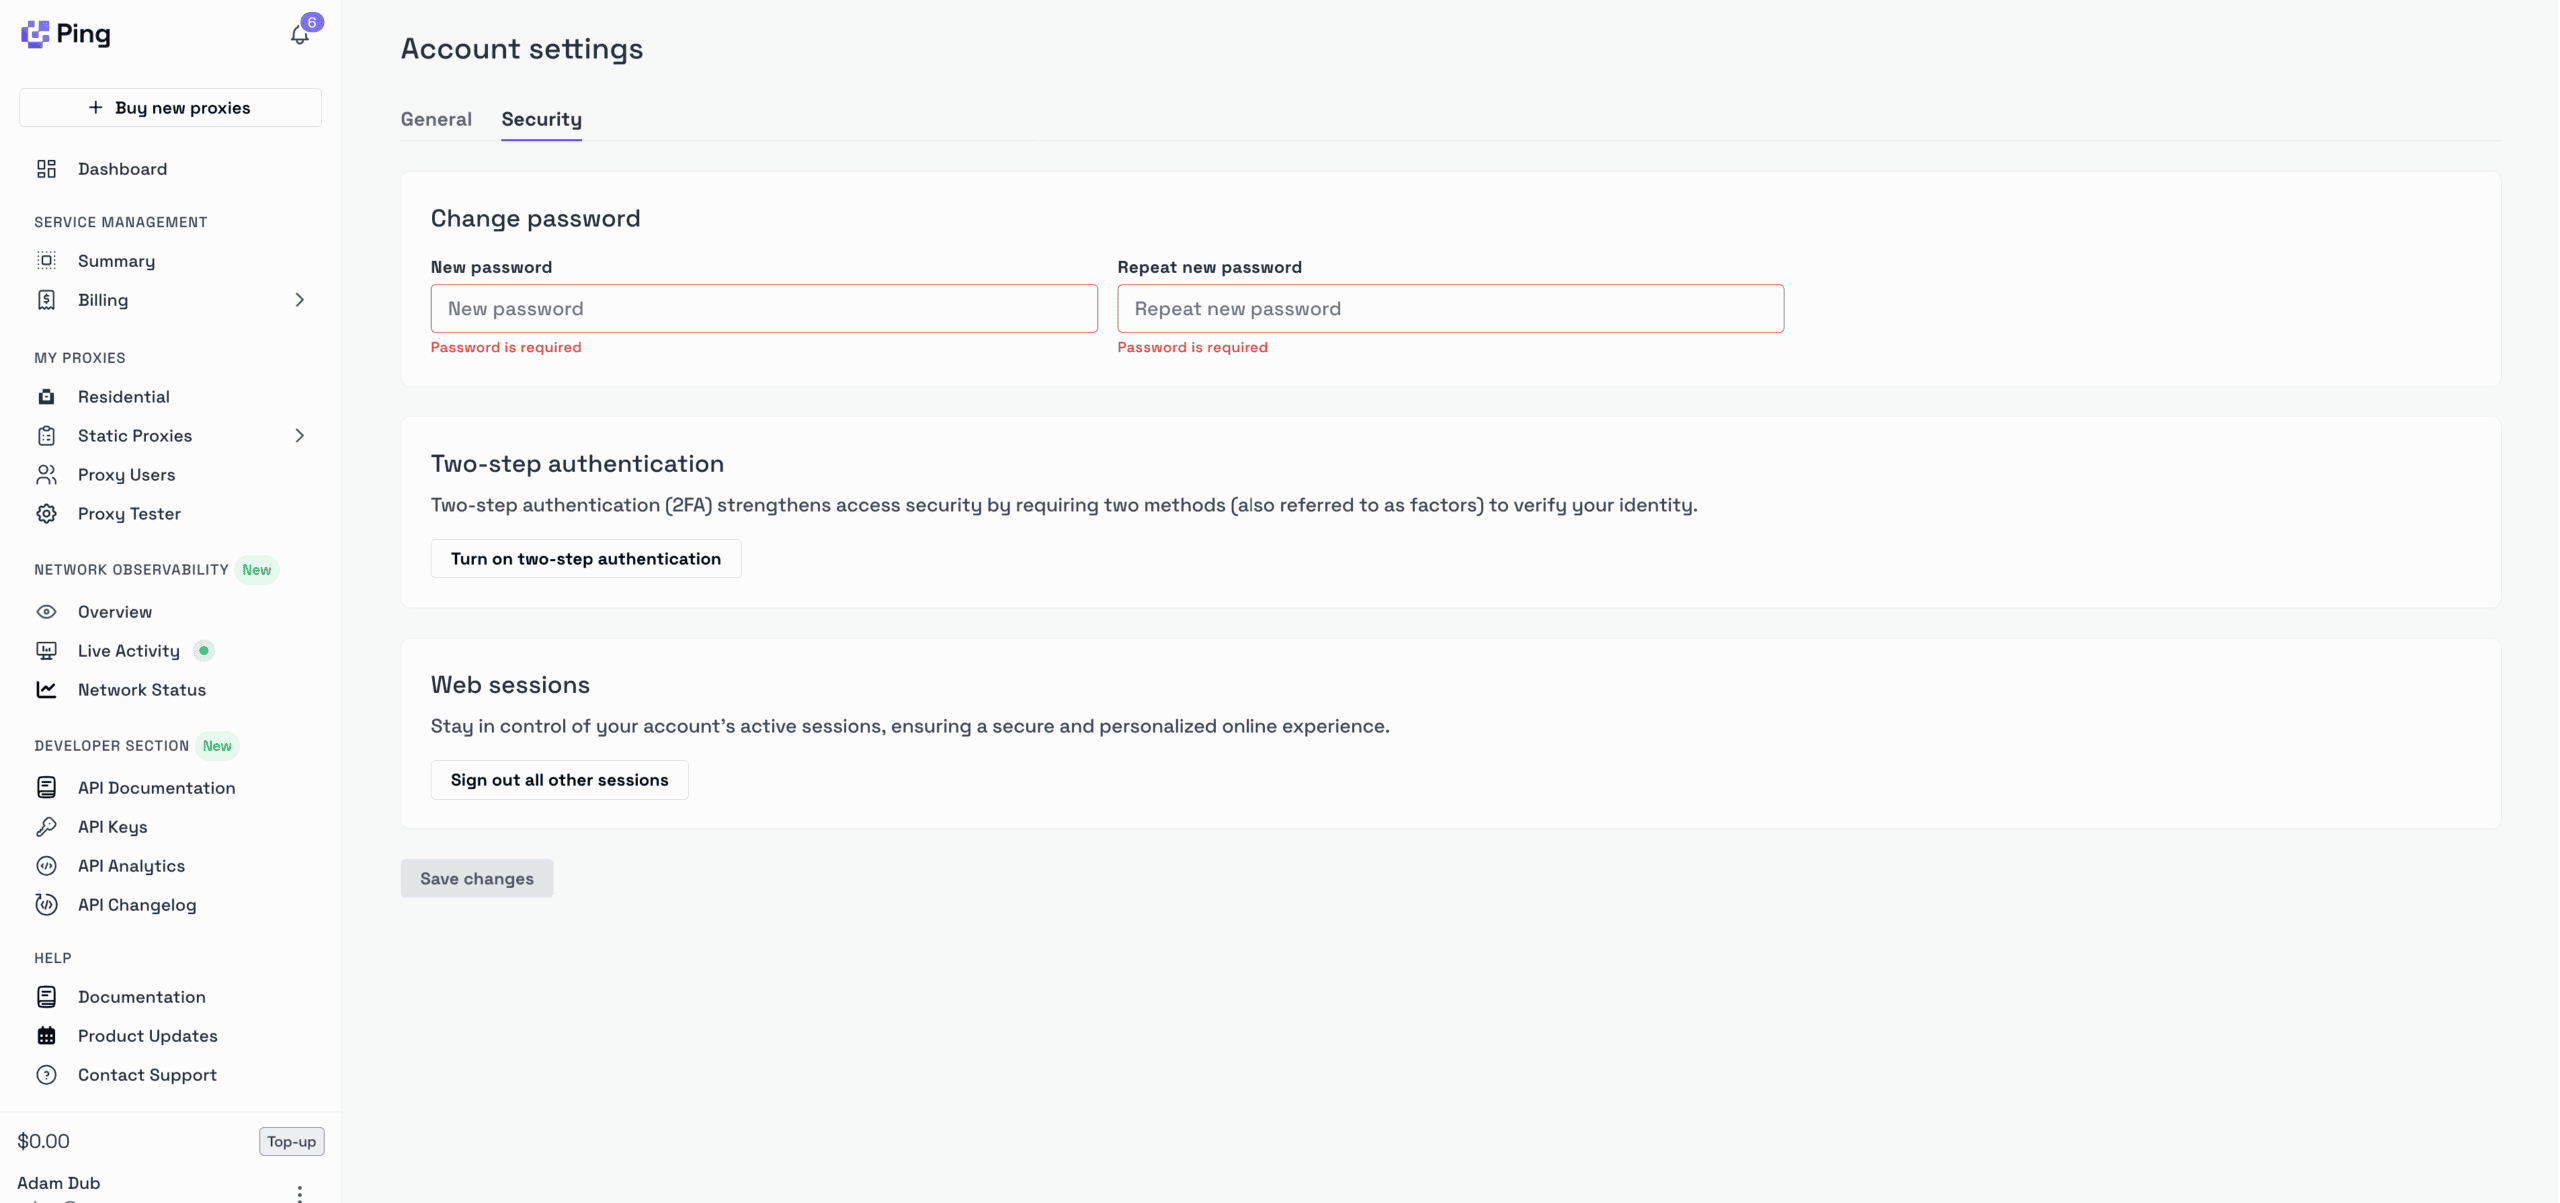Click the Ping logo icon
2560x1203 pixels.
(35, 34)
